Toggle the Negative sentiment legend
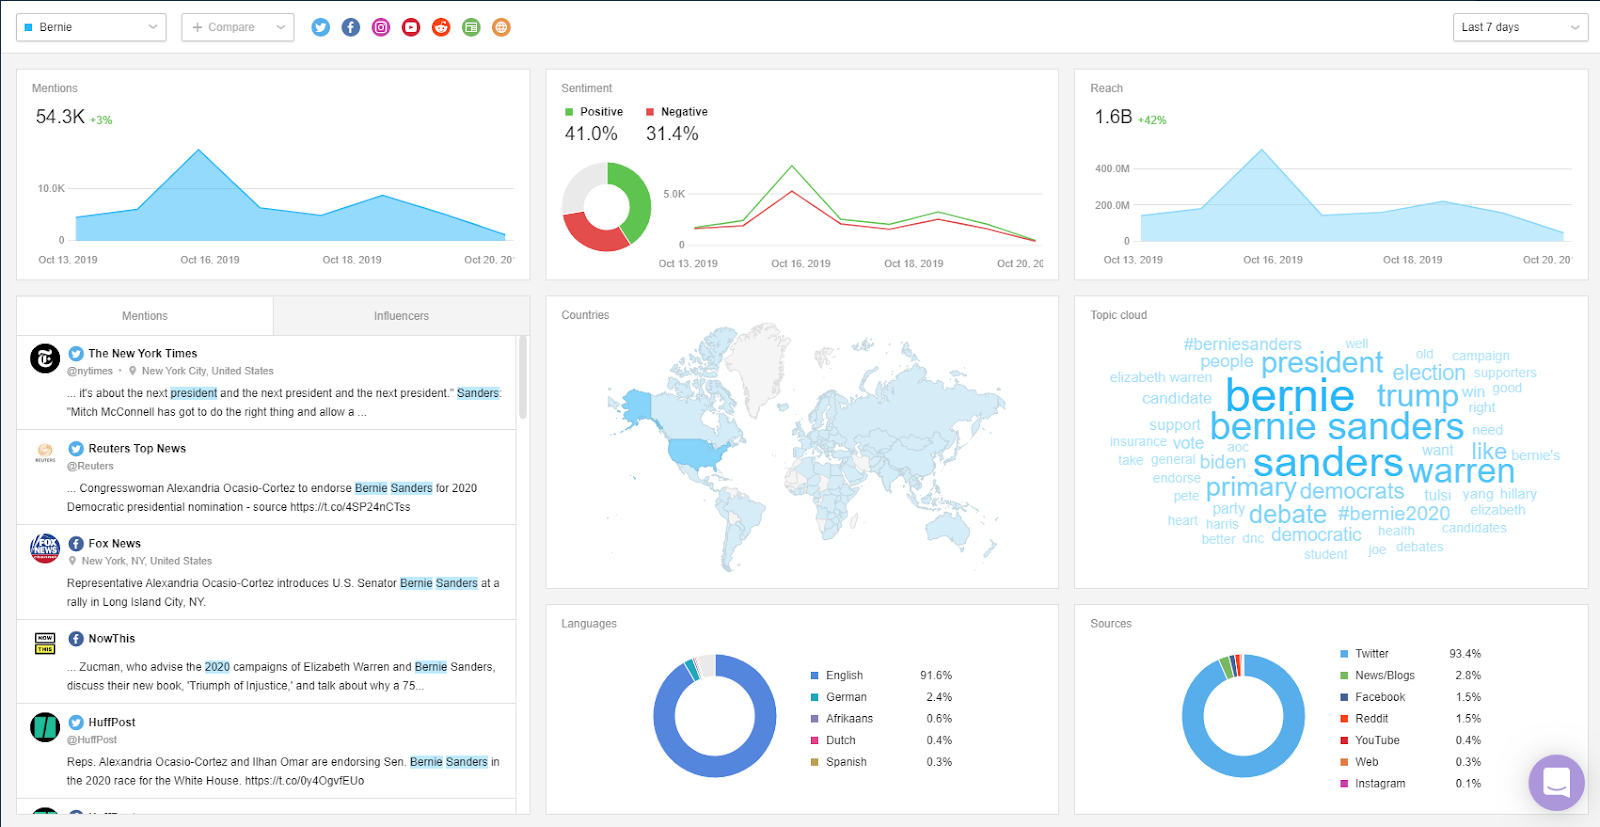 (677, 112)
